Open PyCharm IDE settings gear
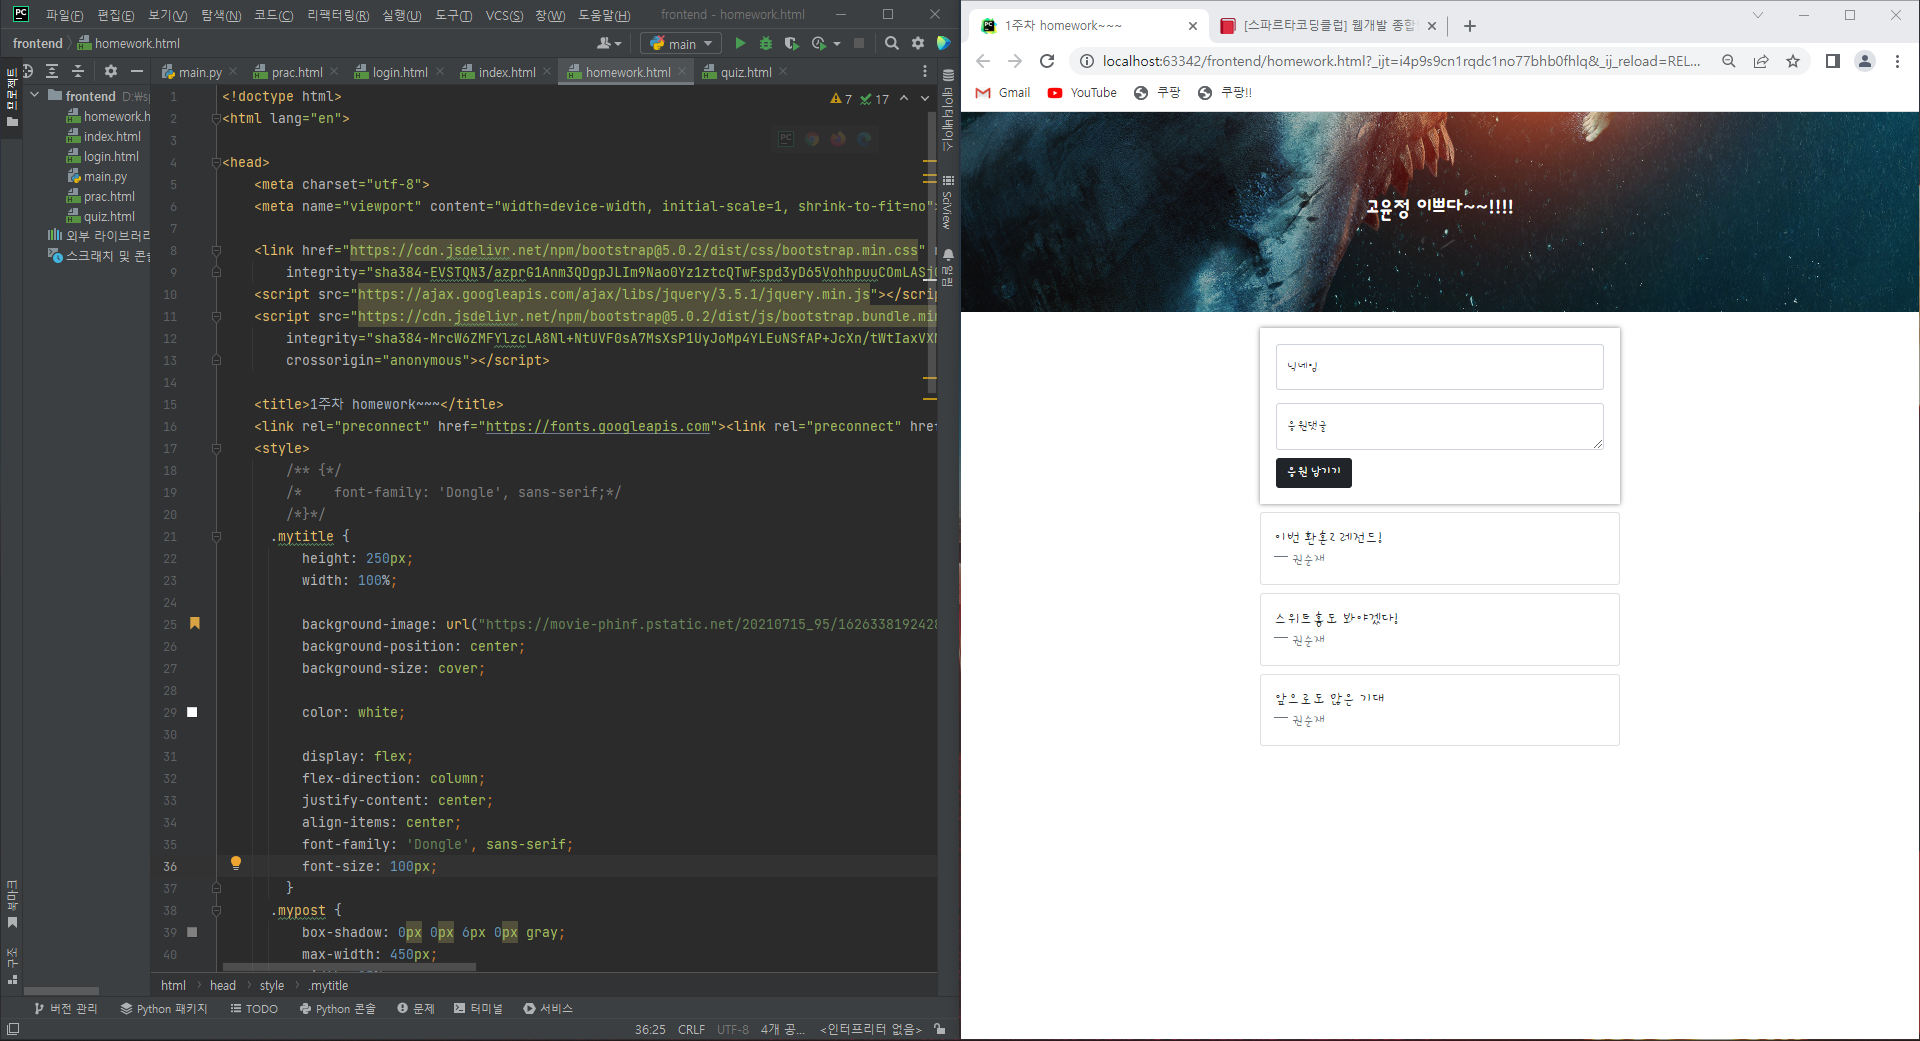 [918, 43]
